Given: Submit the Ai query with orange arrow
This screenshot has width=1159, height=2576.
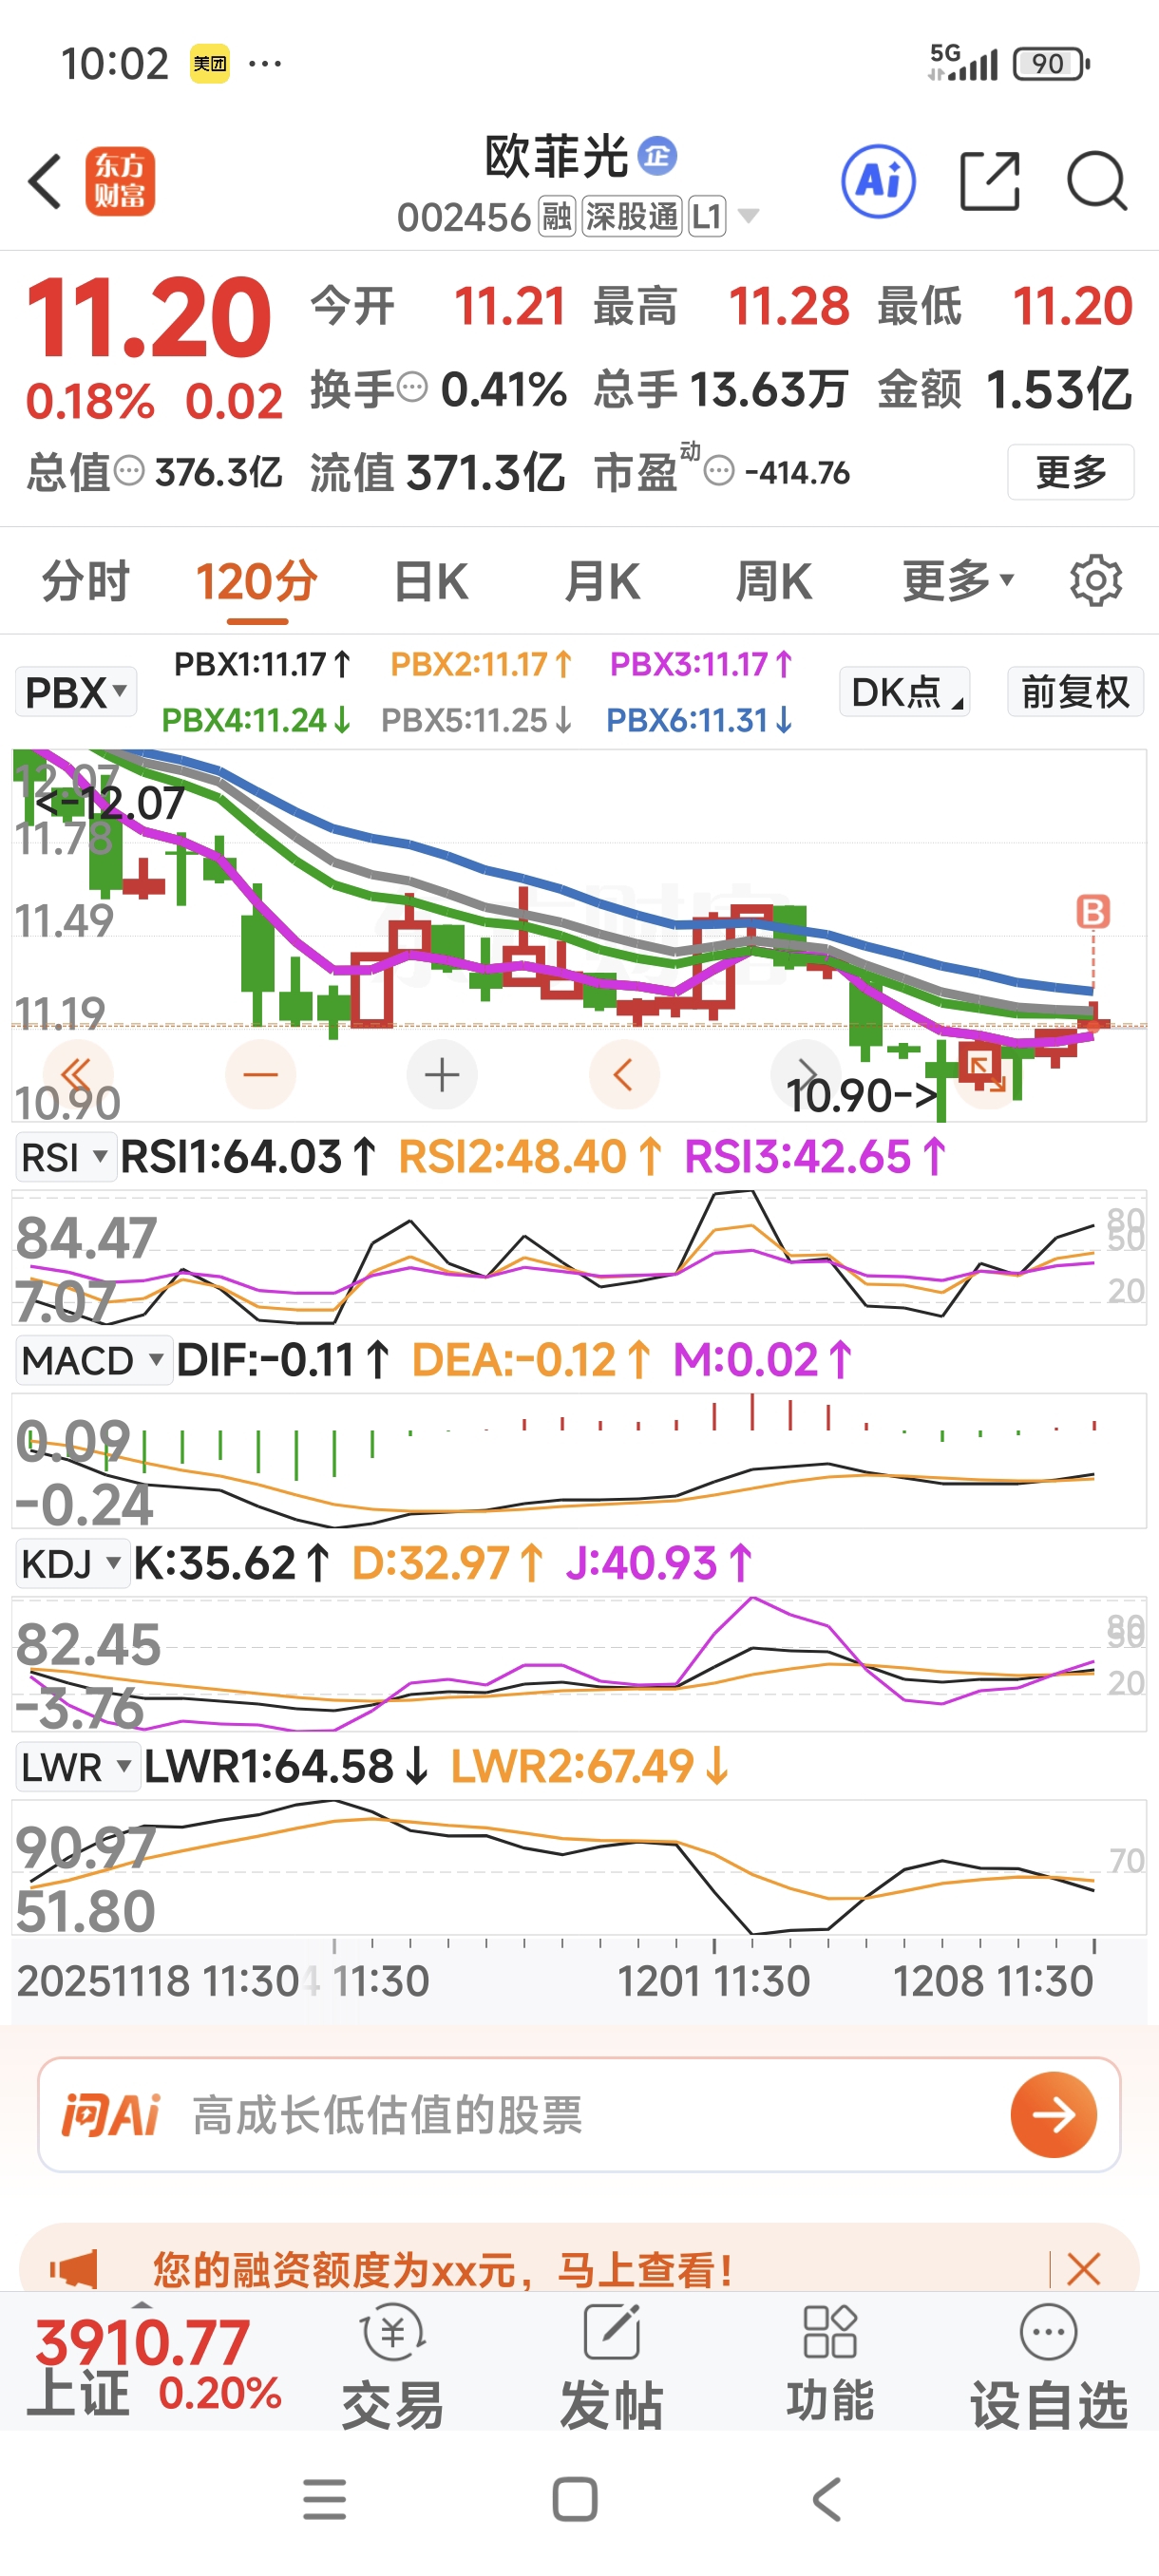Looking at the screenshot, I should (x=1053, y=2115).
